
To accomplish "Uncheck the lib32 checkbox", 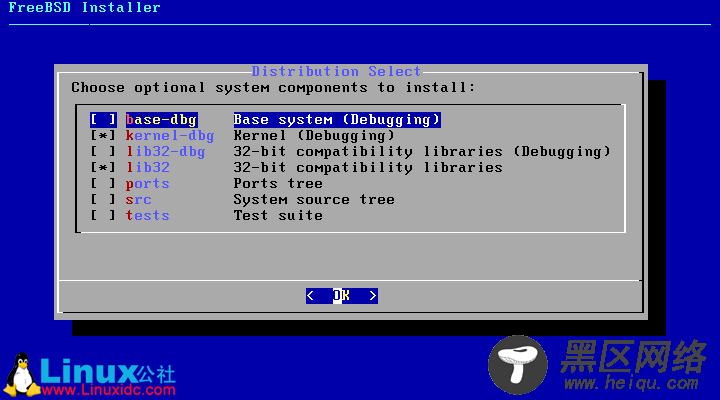I will pos(103,168).
